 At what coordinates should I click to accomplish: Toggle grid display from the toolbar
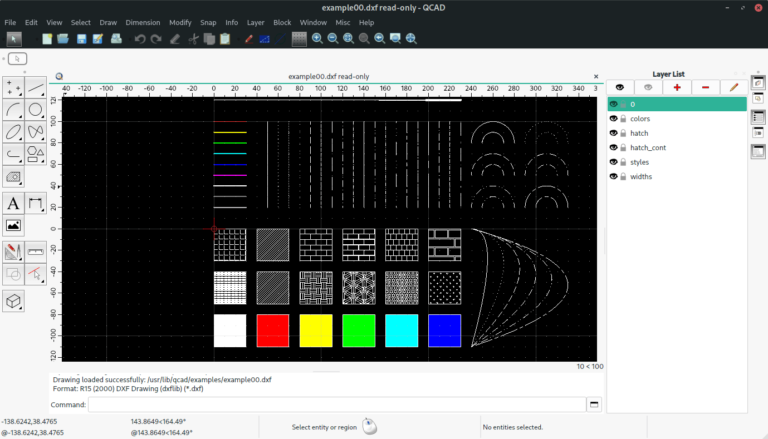[298, 39]
